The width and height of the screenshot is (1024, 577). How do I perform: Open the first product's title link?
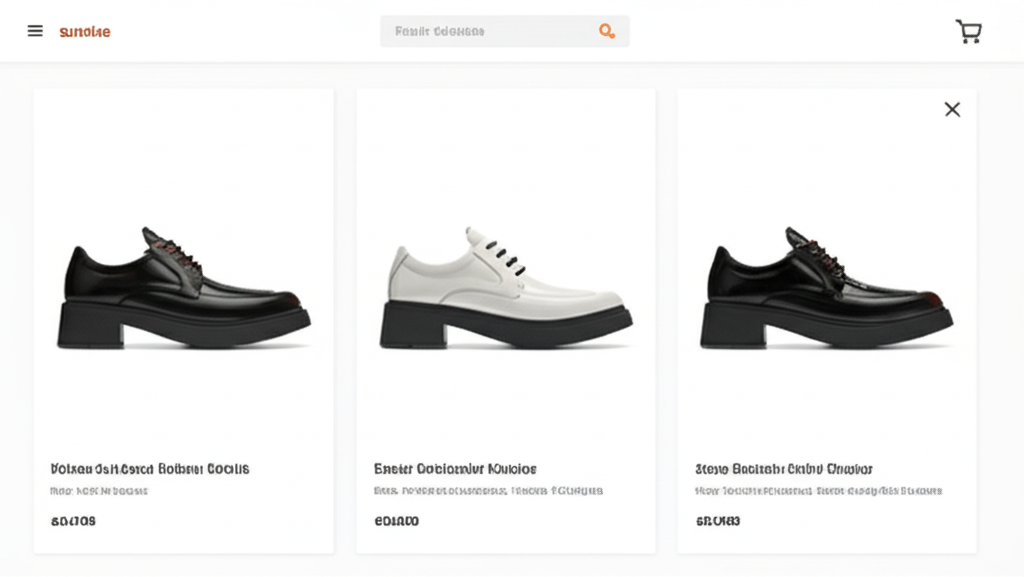pyautogui.click(x=150, y=468)
